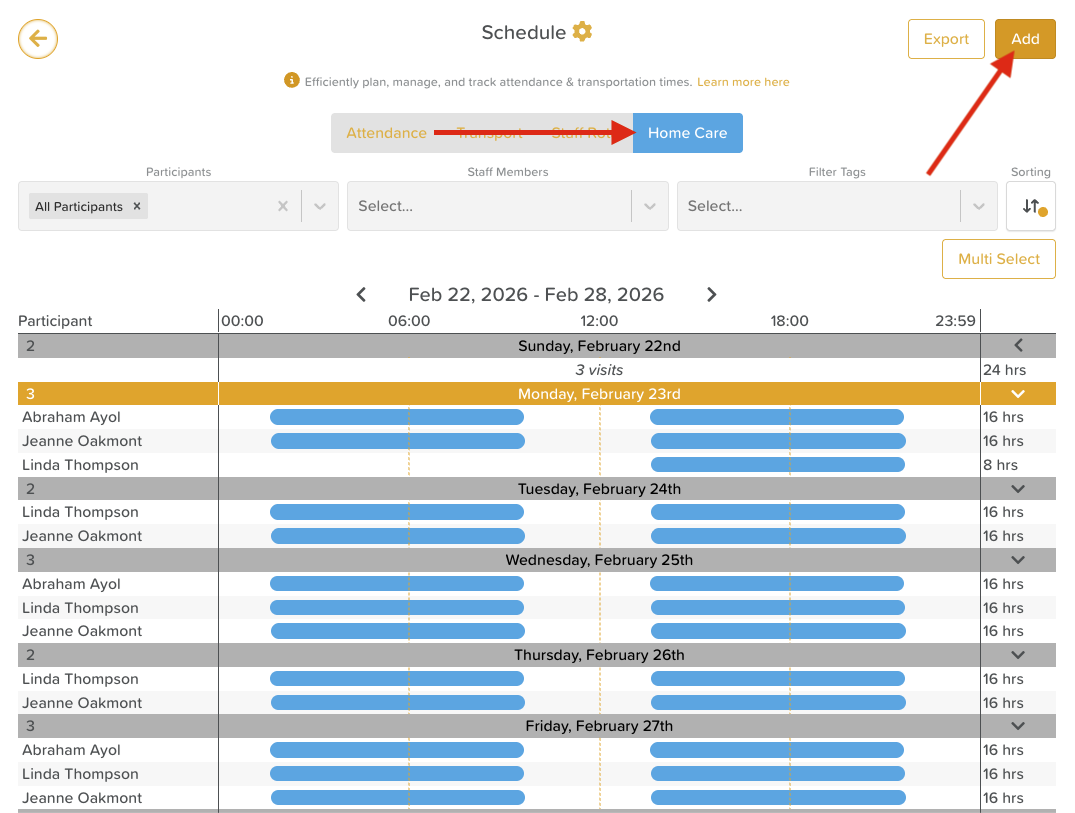1075x813 pixels.
Task: Remove the All Participants tag
Action: pyautogui.click(x=137, y=206)
